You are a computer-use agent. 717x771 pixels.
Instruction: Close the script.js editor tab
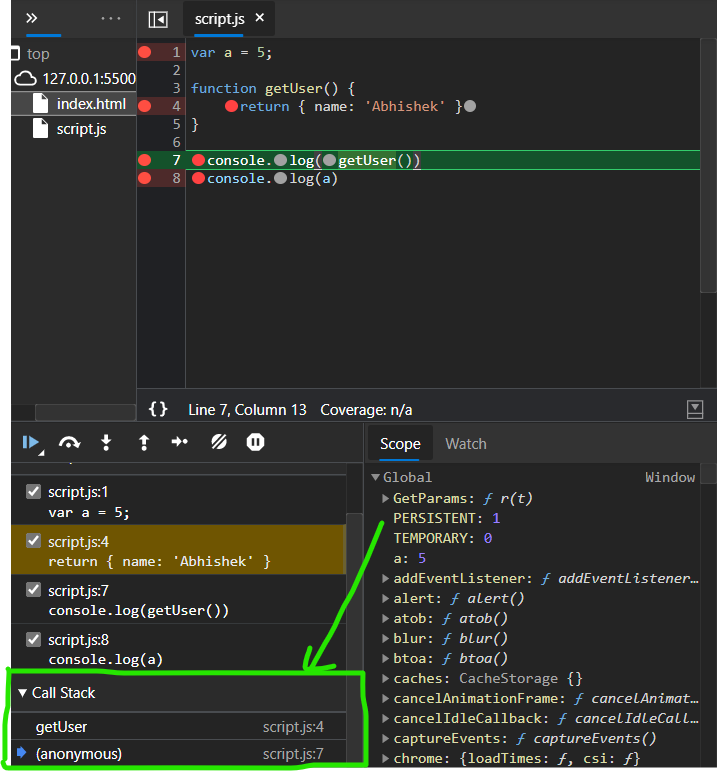(x=260, y=18)
